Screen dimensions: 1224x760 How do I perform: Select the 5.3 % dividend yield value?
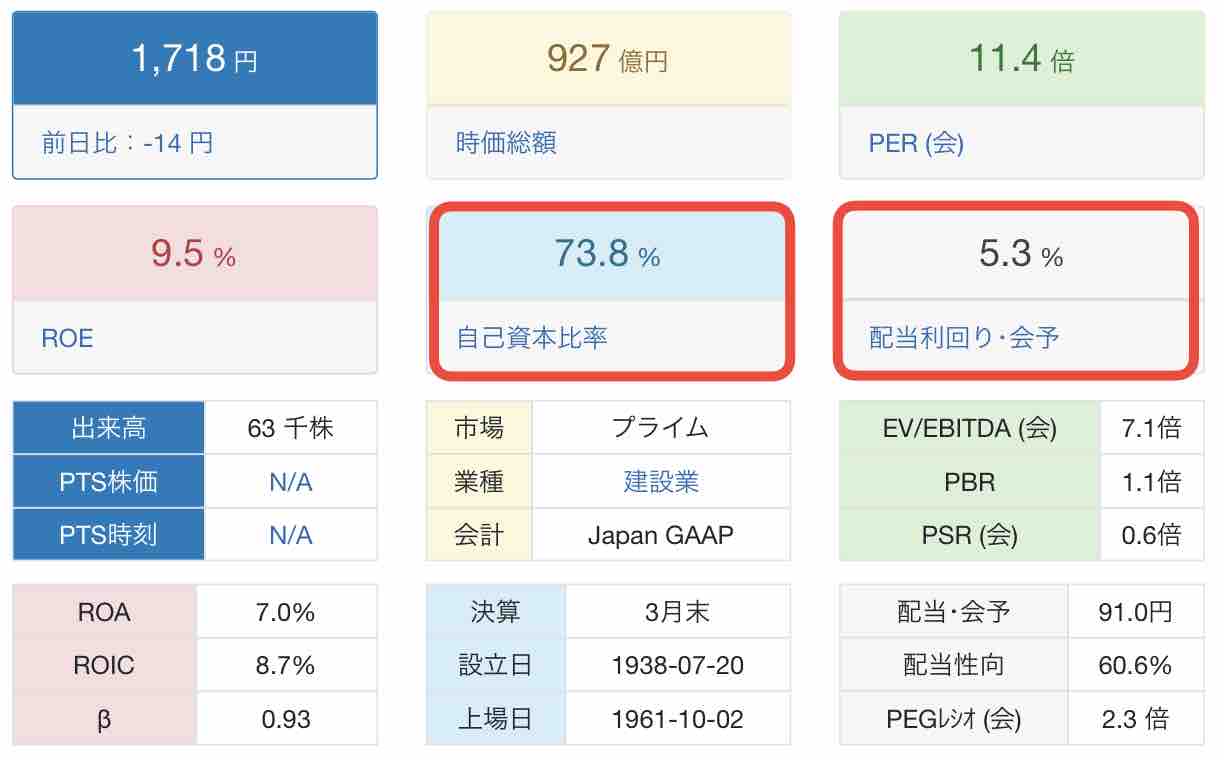[x=1021, y=256]
